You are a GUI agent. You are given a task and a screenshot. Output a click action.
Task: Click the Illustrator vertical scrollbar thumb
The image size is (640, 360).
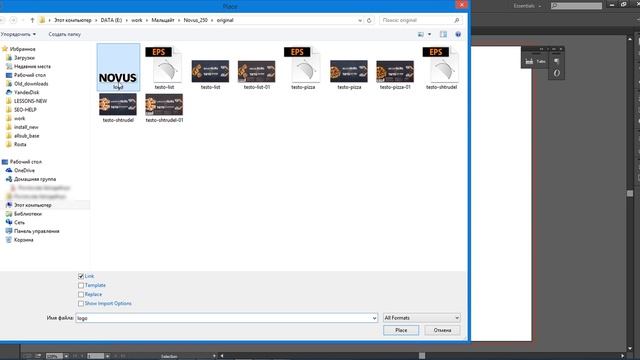point(630,194)
